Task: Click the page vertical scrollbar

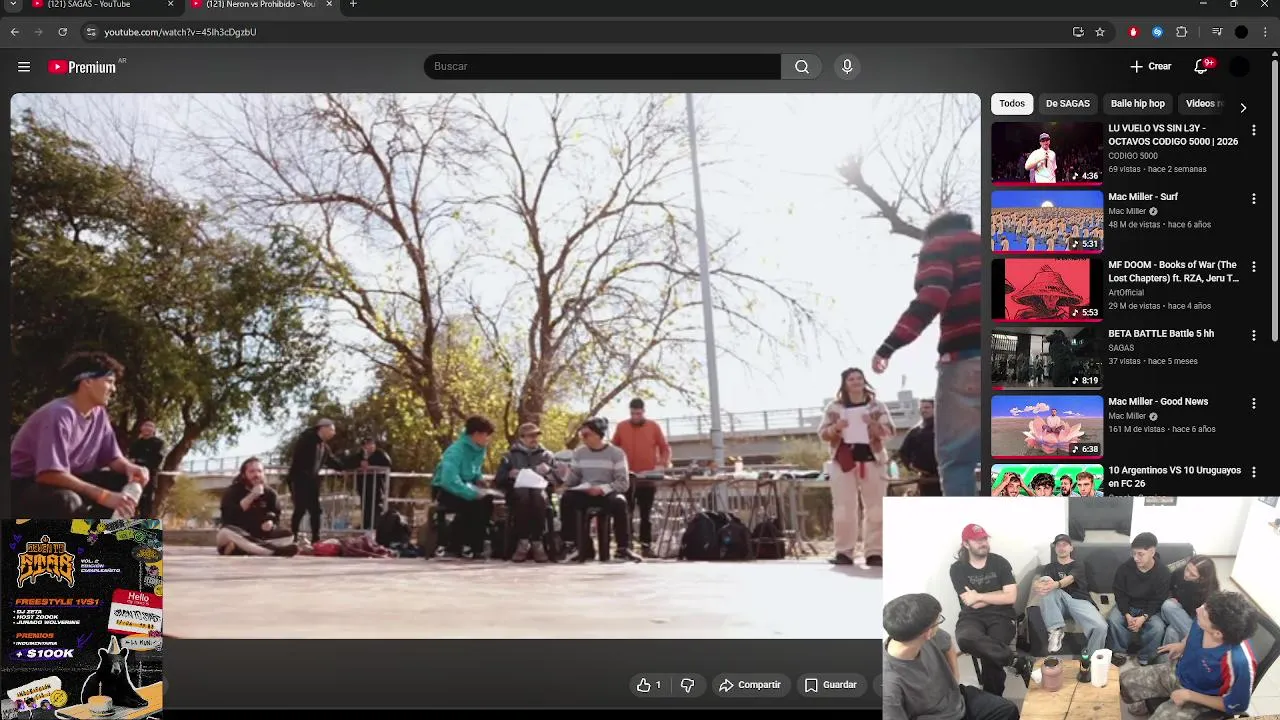Action: [1274, 200]
